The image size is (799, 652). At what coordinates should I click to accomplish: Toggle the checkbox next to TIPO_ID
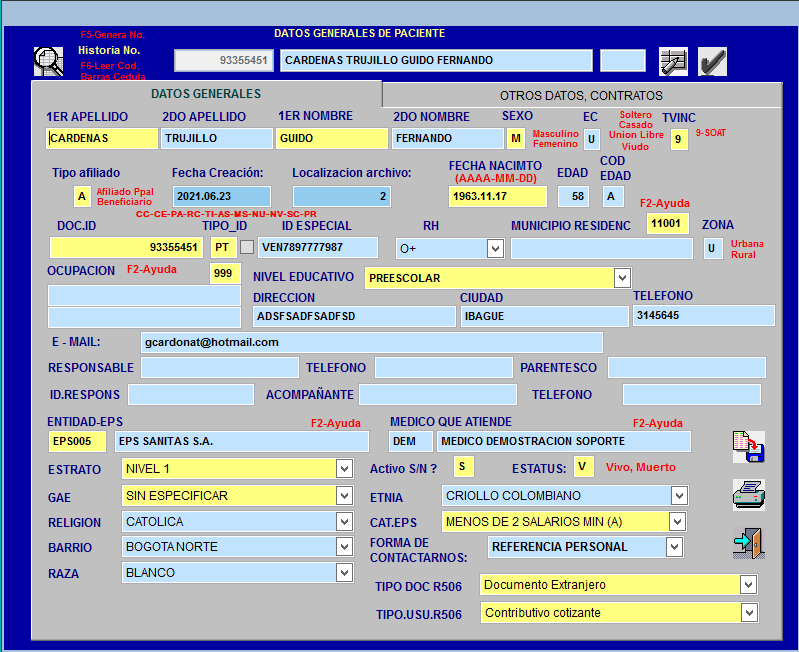coord(247,247)
